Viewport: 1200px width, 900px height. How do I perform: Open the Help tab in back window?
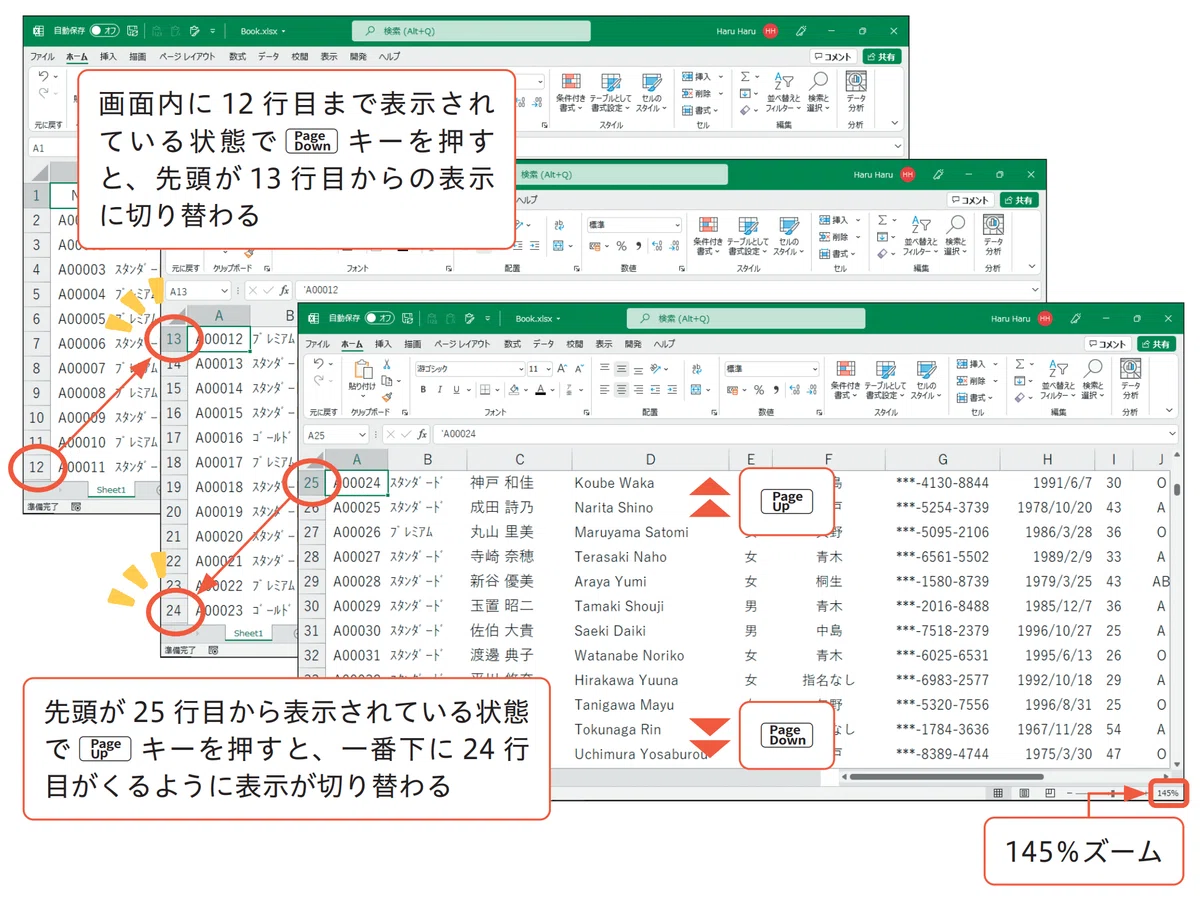[x=389, y=57]
